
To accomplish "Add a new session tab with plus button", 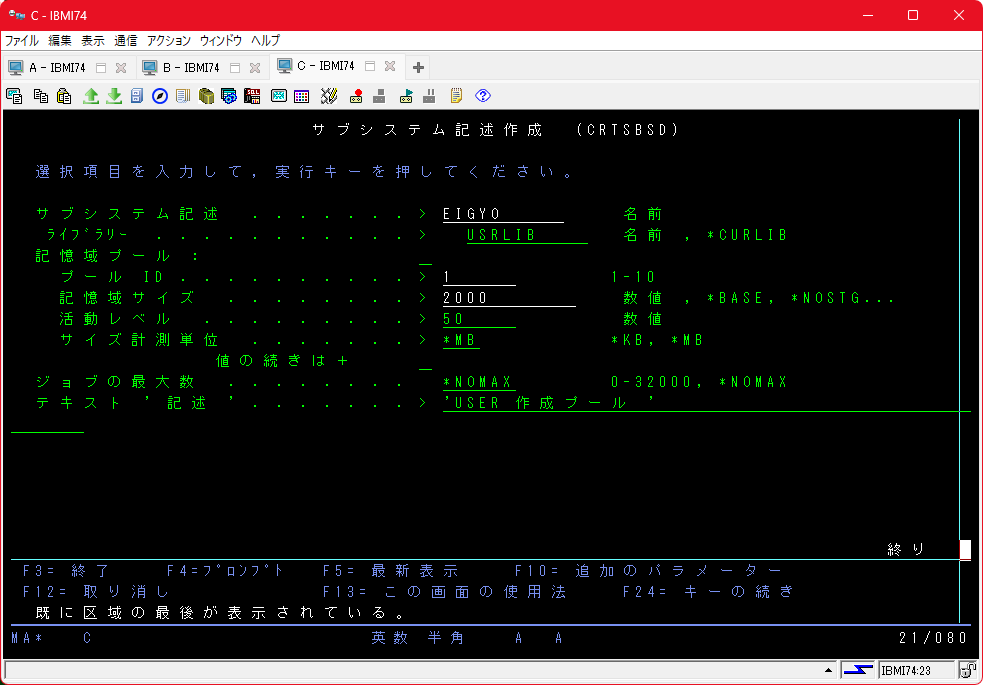I will (x=418, y=68).
